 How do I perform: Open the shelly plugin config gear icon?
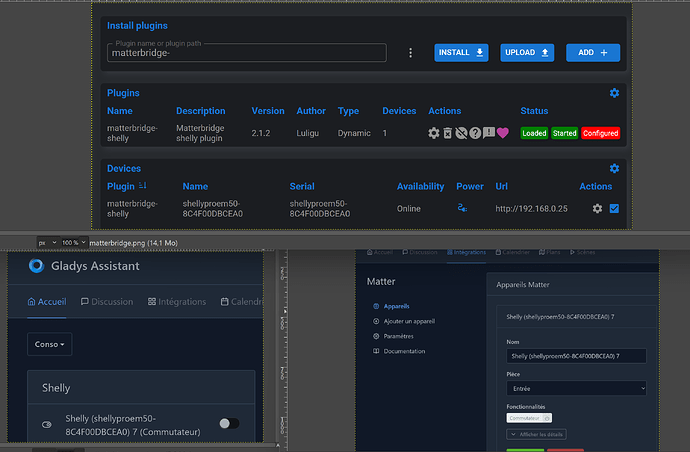pos(433,133)
